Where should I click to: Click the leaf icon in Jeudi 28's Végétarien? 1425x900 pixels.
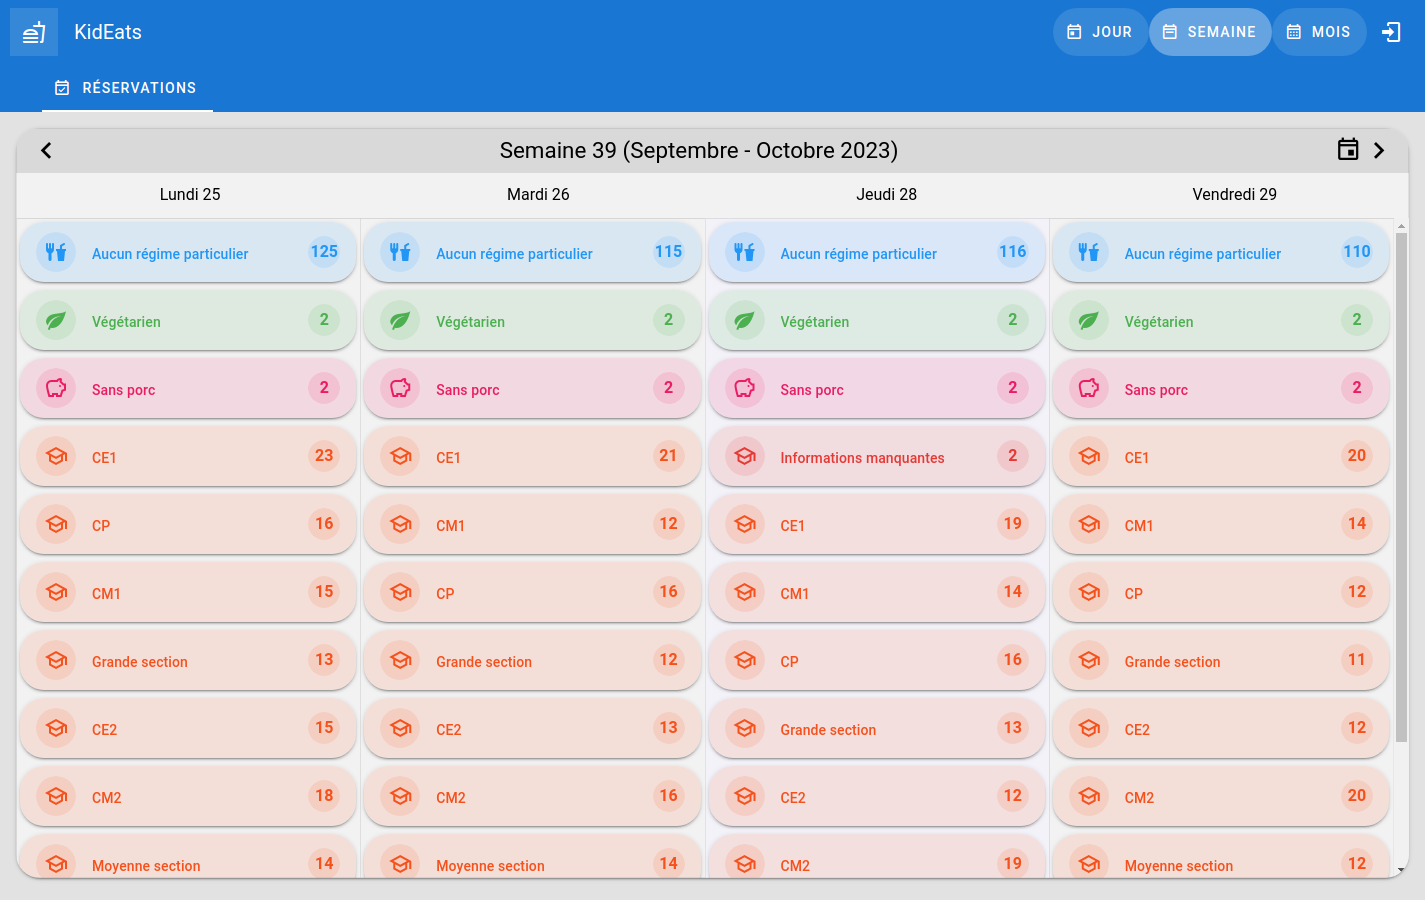[x=745, y=320]
